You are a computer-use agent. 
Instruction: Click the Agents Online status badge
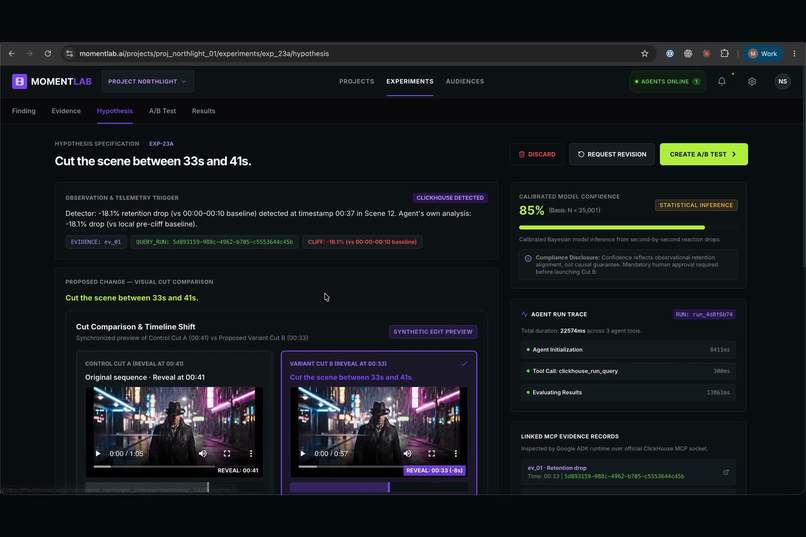point(667,81)
